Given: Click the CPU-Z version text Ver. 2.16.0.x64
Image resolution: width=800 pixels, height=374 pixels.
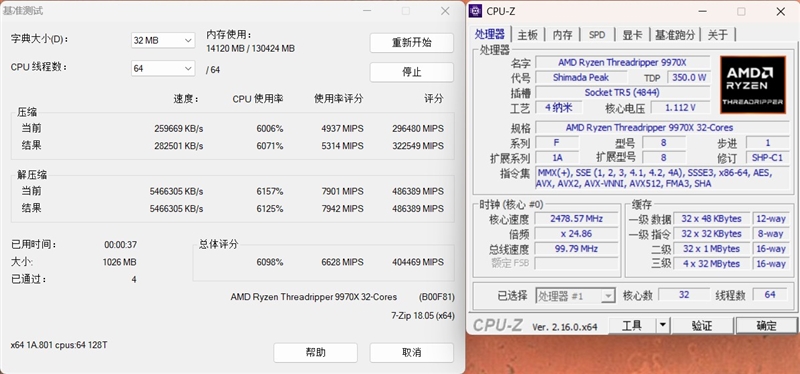Looking at the screenshot, I should [564, 327].
